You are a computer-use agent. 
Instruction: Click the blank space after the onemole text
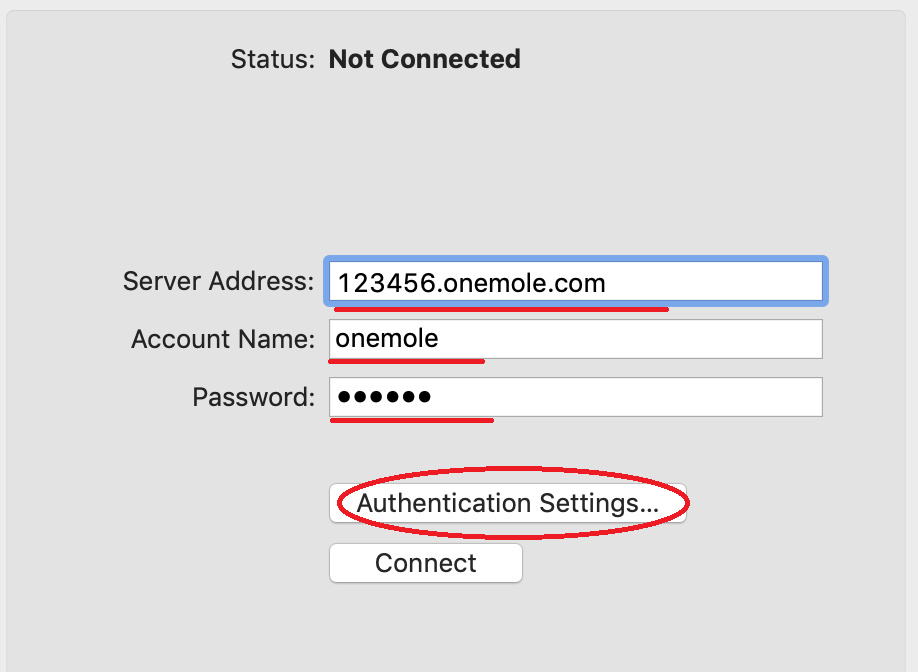point(629,339)
